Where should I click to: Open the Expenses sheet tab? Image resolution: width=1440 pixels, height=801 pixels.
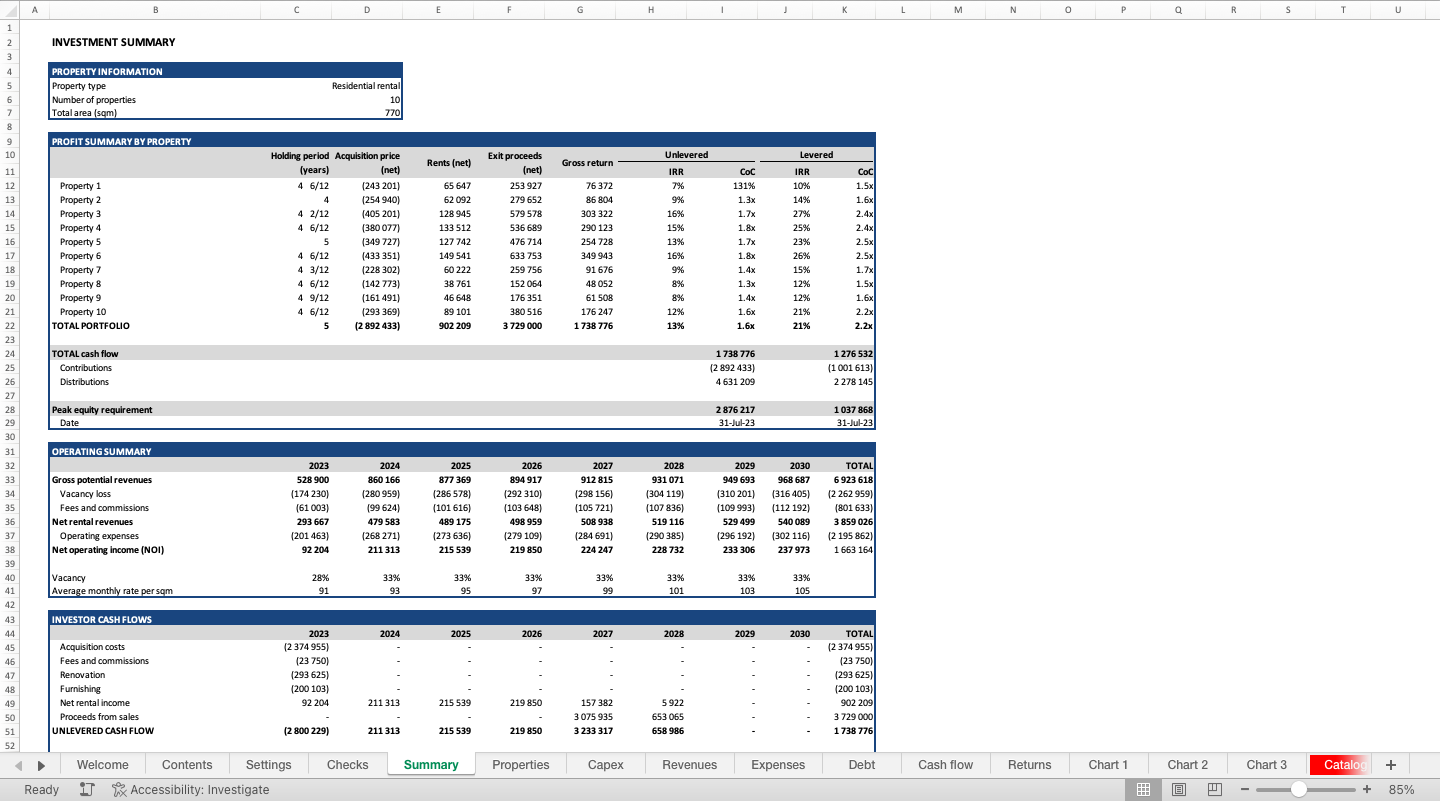(778, 765)
